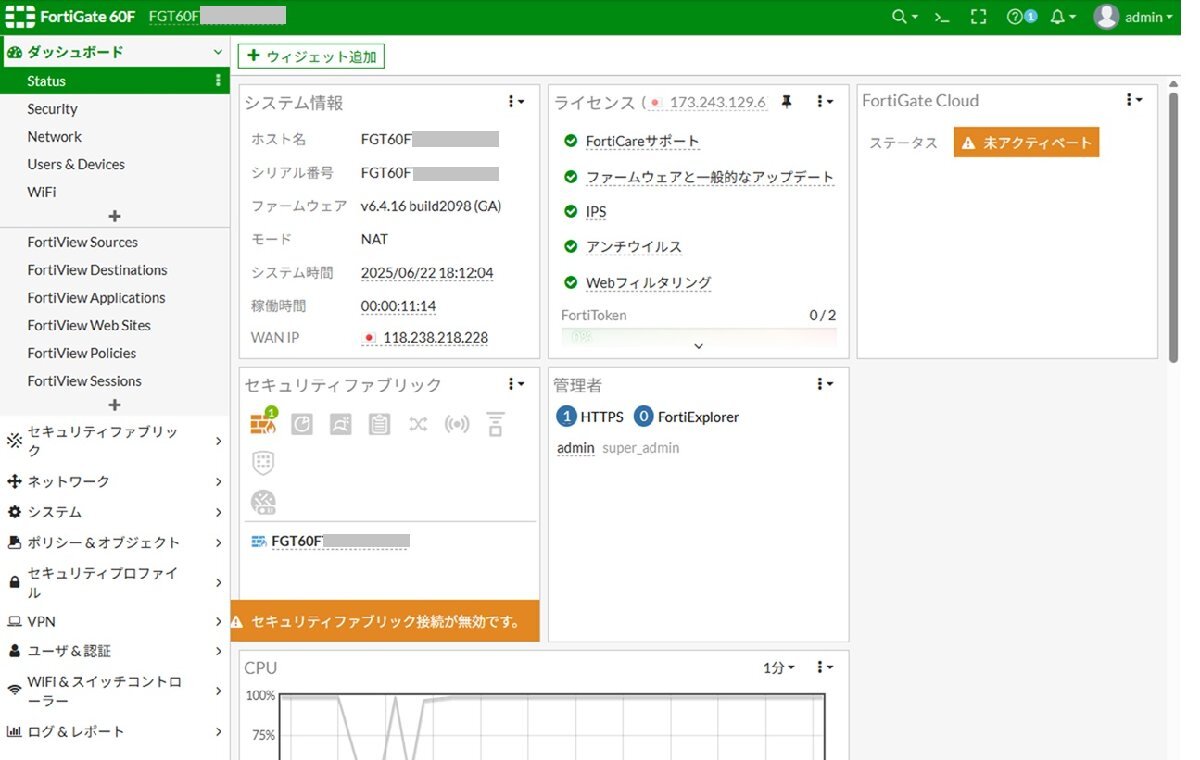Click the wireless FortiAP icon

click(x=457, y=425)
